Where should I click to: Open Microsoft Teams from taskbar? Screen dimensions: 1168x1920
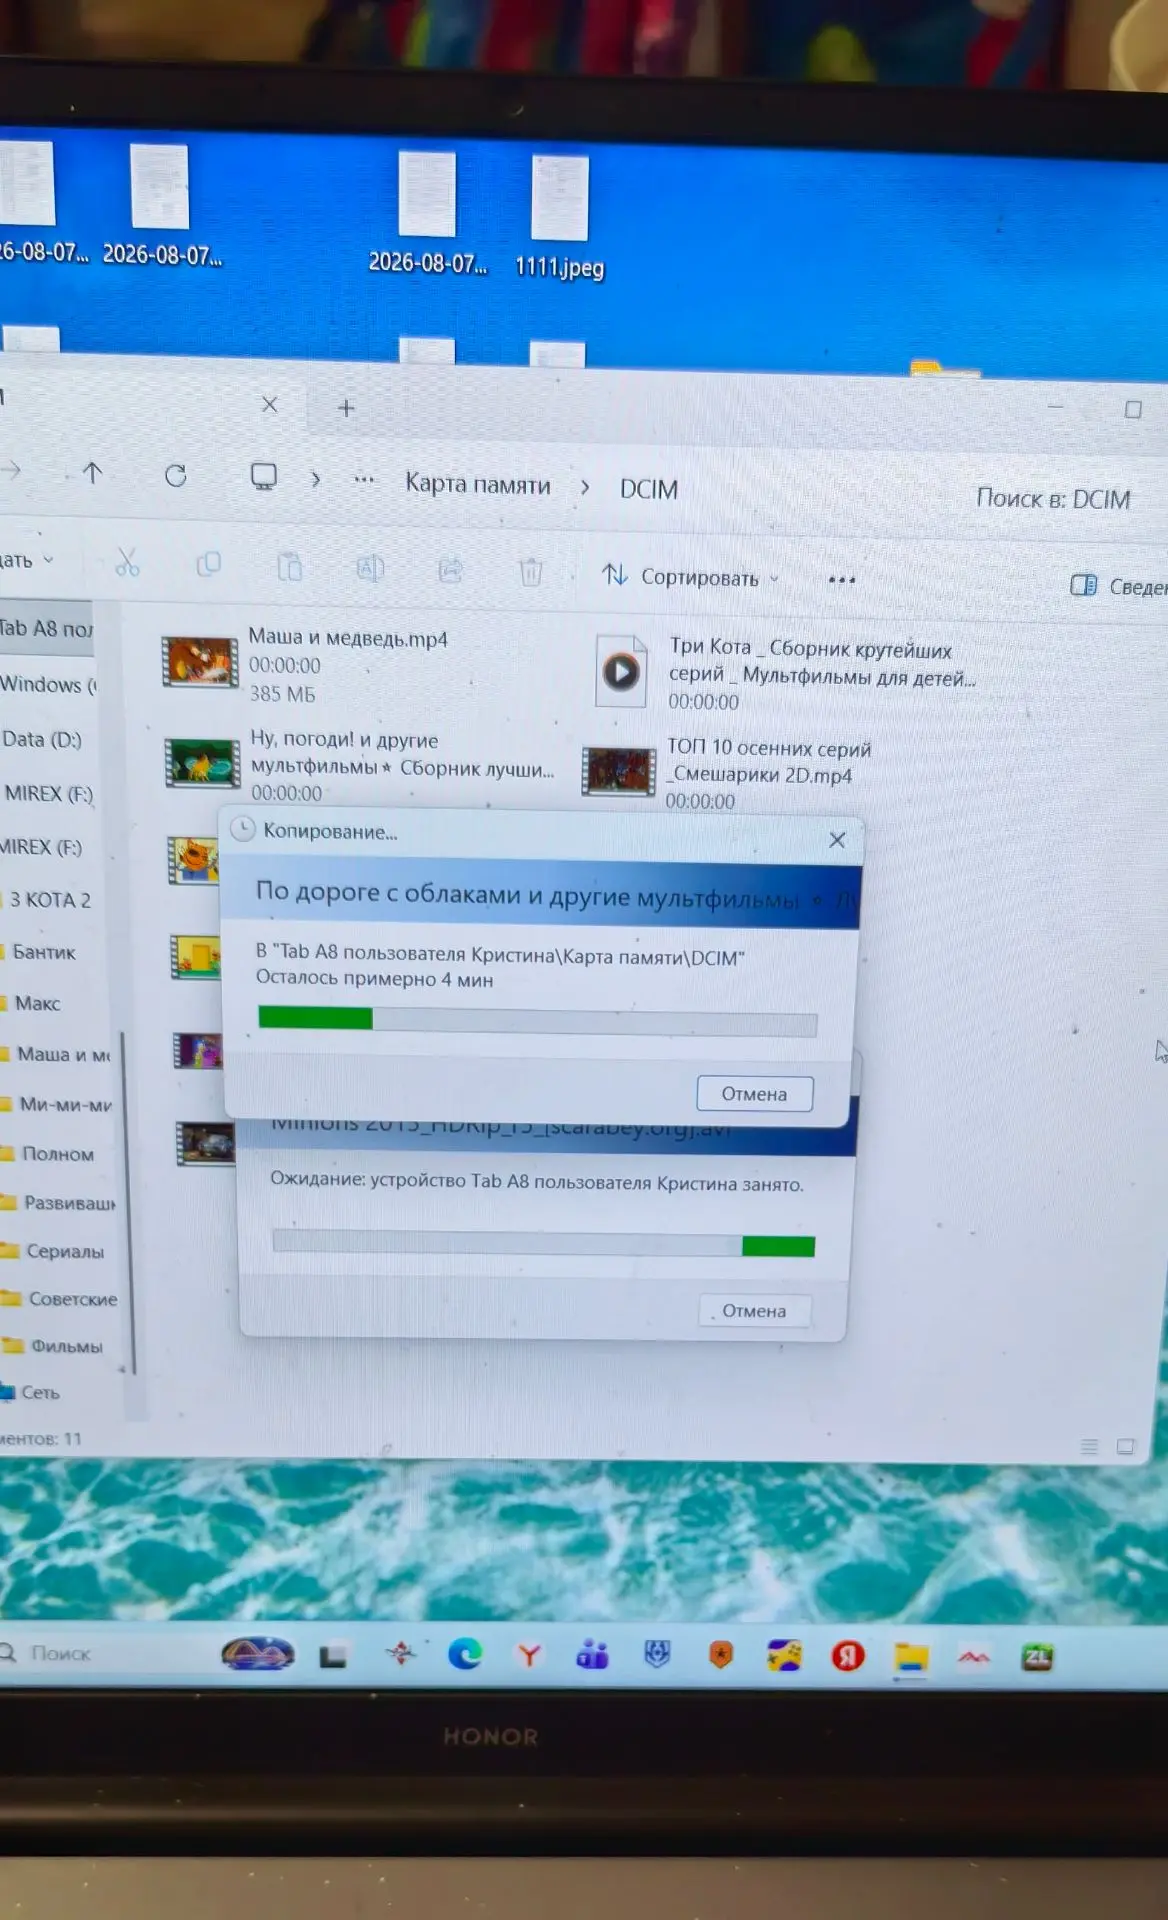592,1656
